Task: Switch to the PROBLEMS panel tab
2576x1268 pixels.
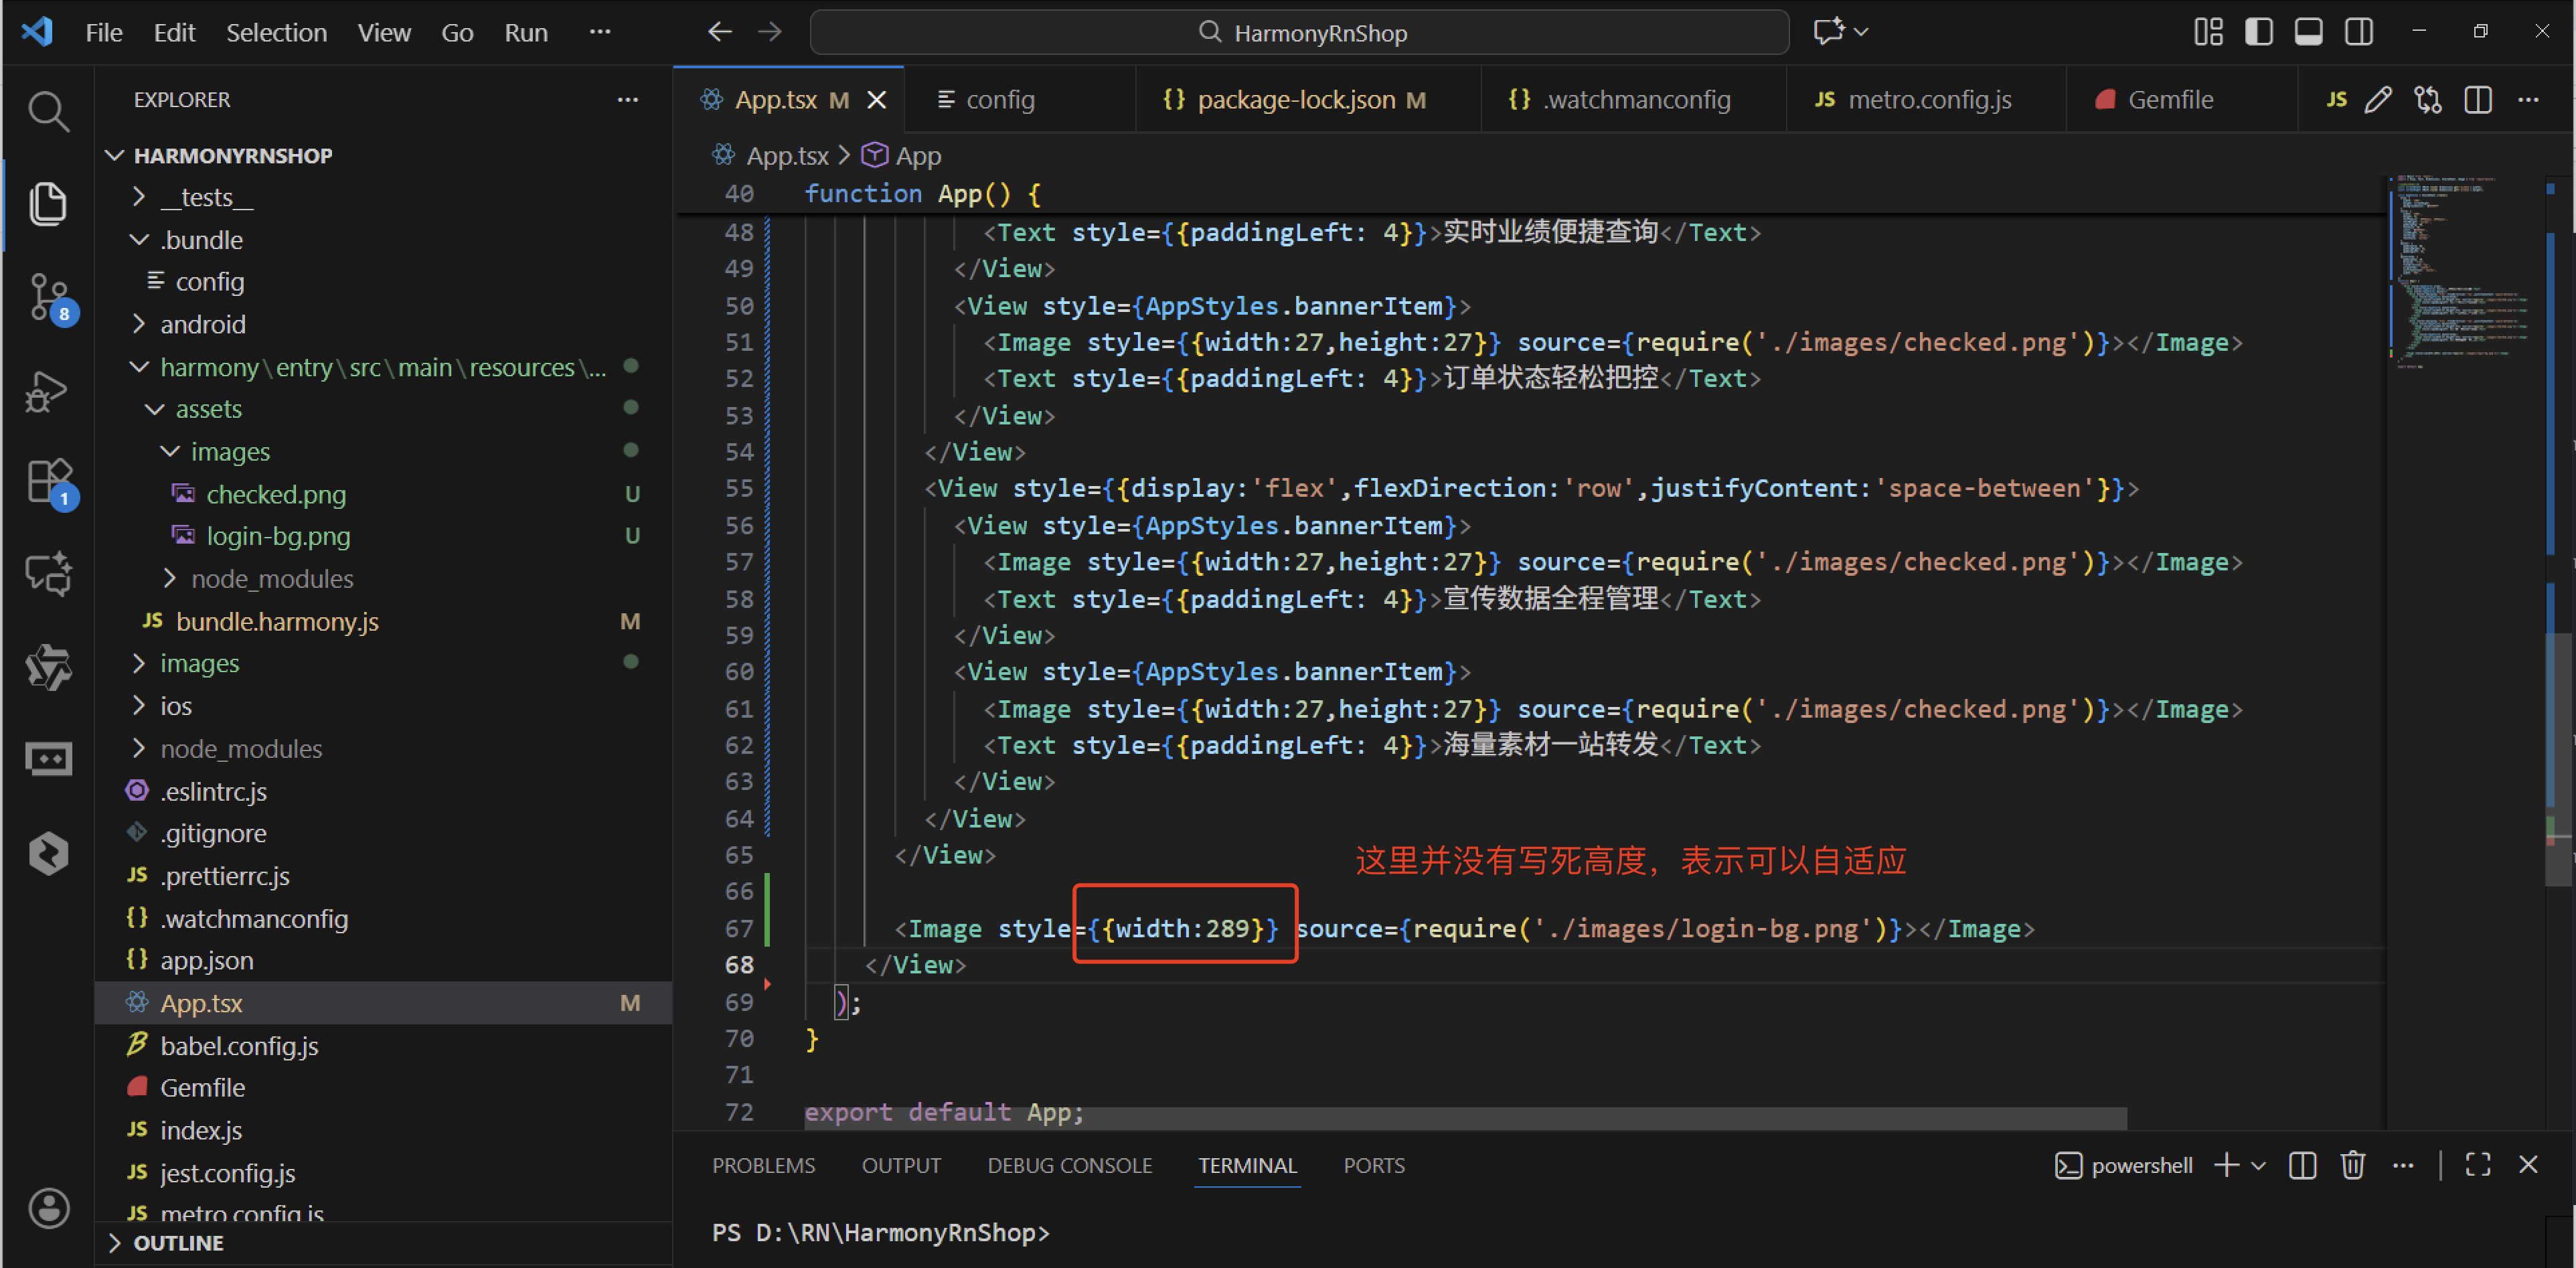Action: 763,1166
